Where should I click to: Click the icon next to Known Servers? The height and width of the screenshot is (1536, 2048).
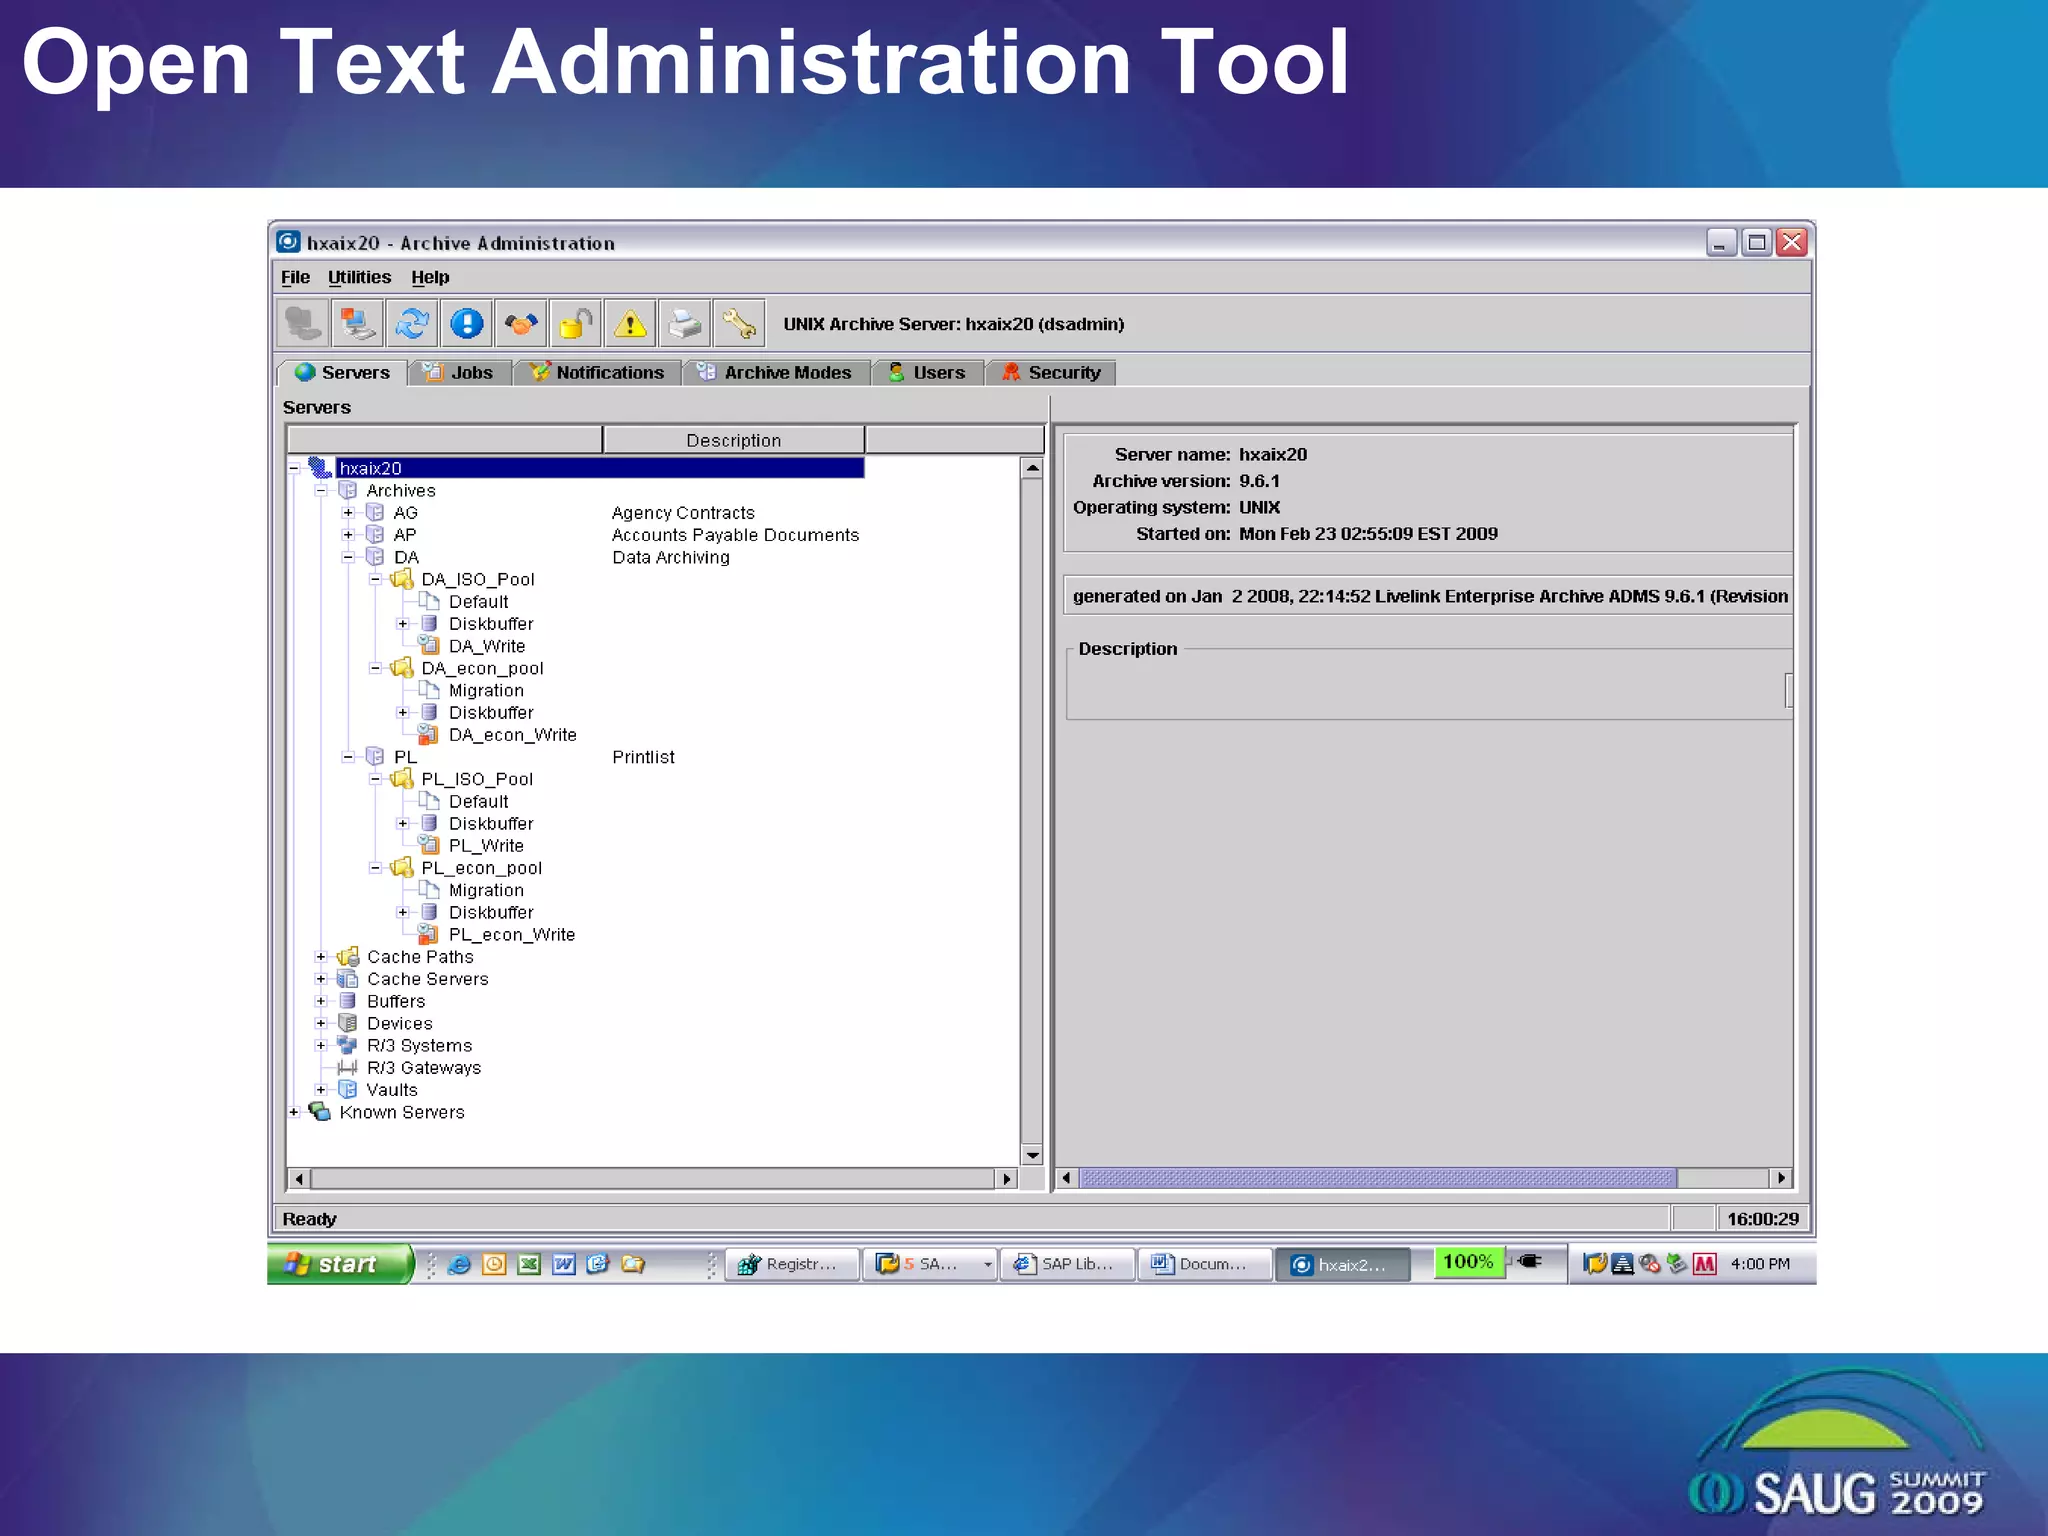[320, 1112]
